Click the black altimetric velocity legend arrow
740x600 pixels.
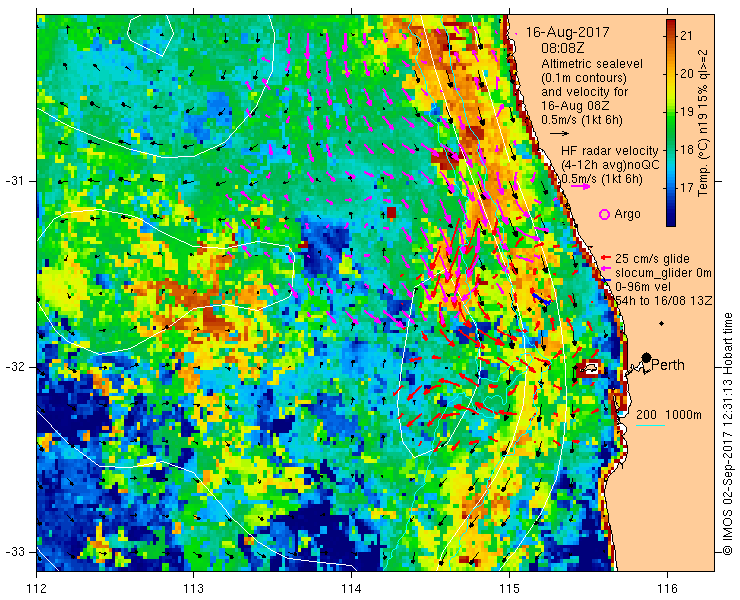pyautogui.click(x=560, y=134)
